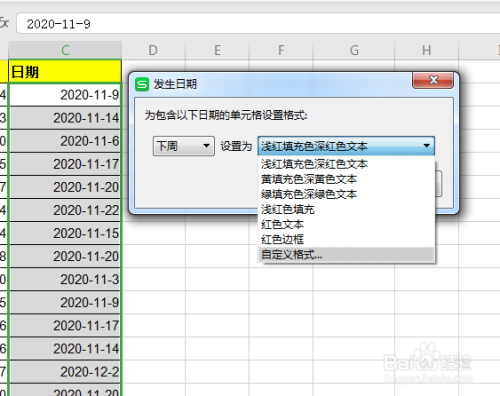Open 自定义格式... option
The height and width of the screenshot is (396, 500).
pos(346,255)
